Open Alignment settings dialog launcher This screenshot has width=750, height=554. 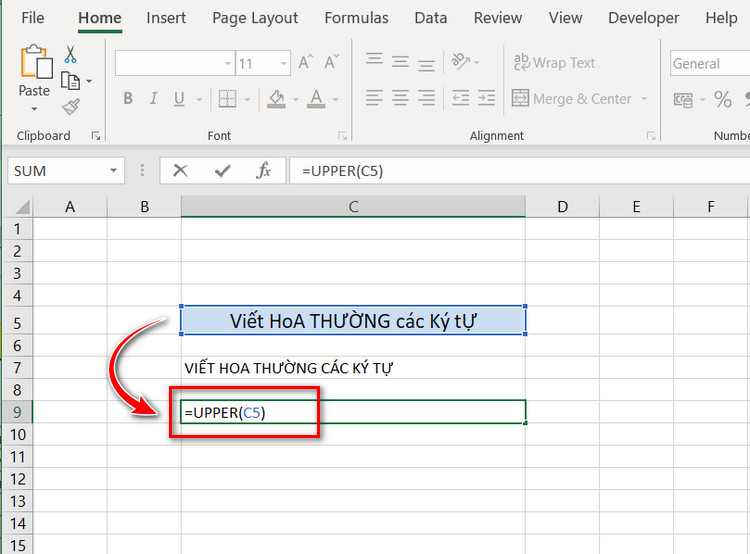pyautogui.click(x=651, y=136)
